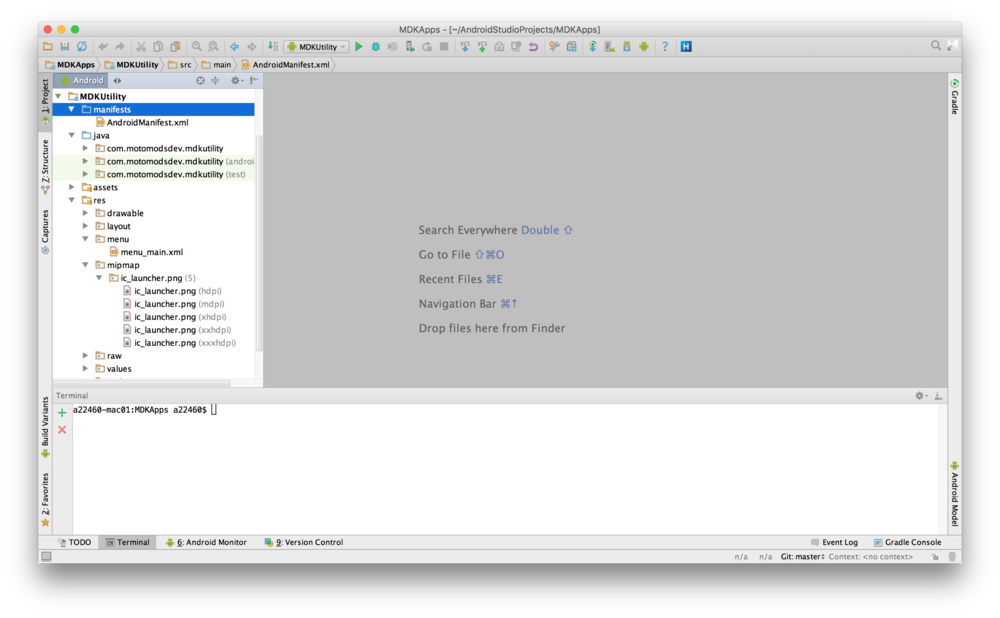1000x618 pixels.
Task: Start debugging with the bug icon
Action: click(x=376, y=47)
